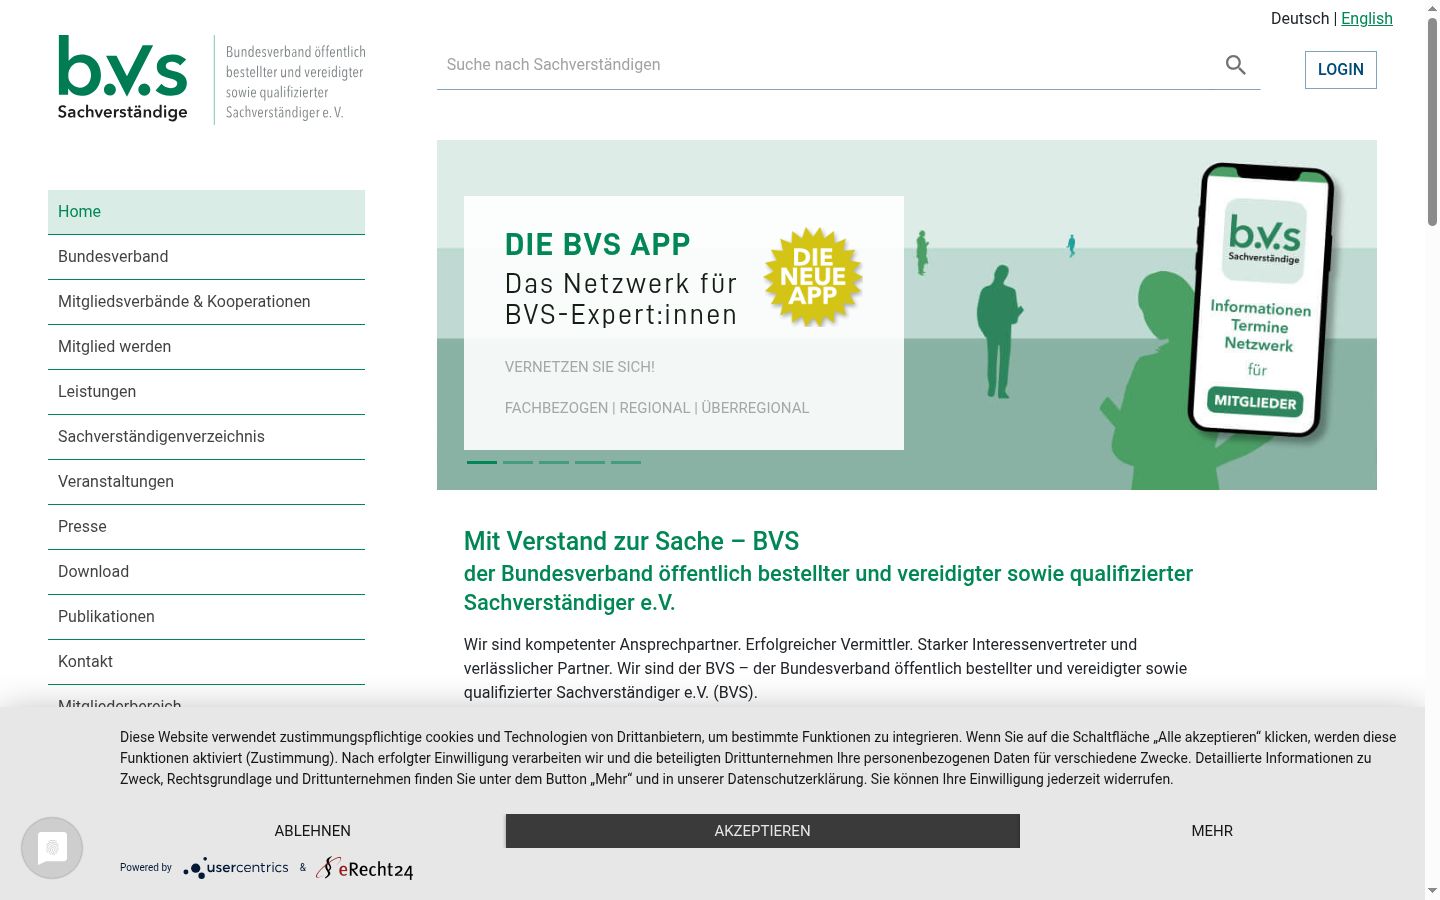Viewport: 1440px width, 900px height.
Task: Open the Sachverständigenverzeichnis menu item
Action: click(206, 437)
